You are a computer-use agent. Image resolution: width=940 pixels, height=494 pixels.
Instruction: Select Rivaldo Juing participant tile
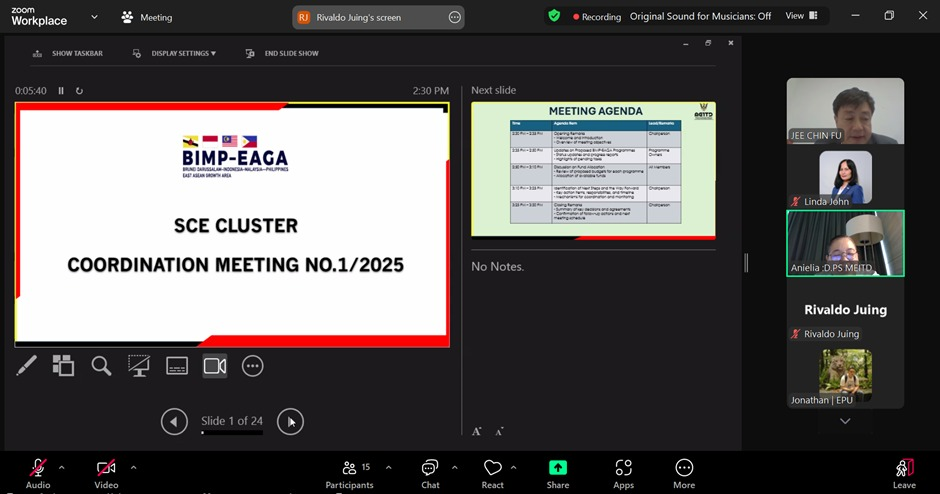tap(845, 310)
